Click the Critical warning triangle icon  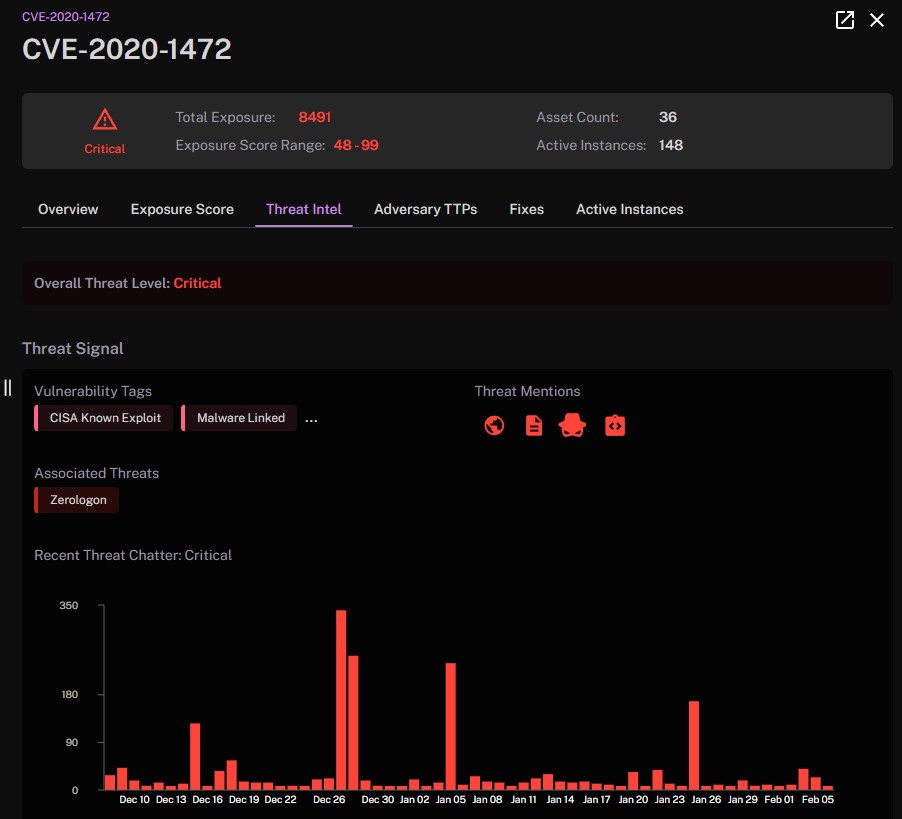pos(105,120)
